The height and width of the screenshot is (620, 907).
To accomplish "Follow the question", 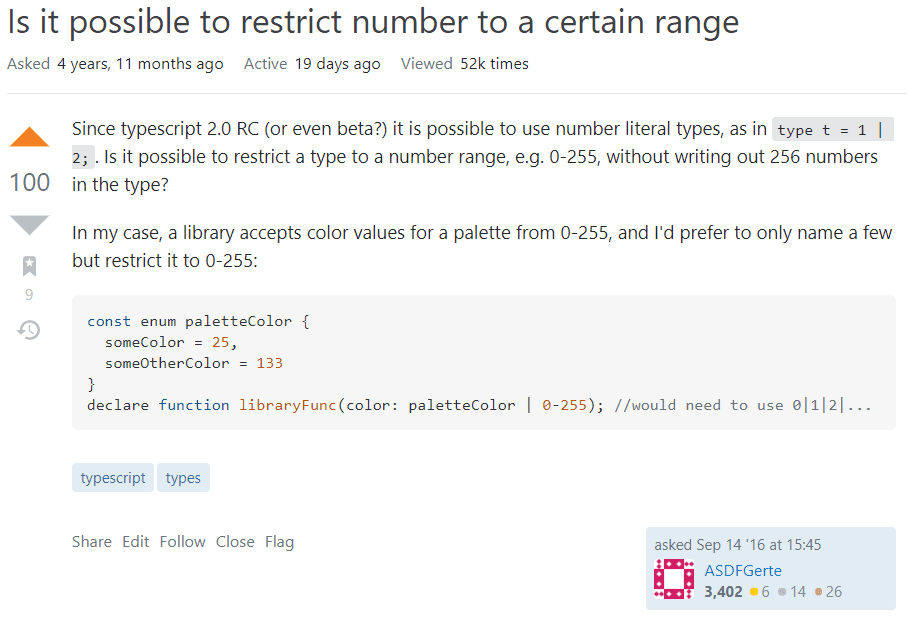I will [182, 541].
